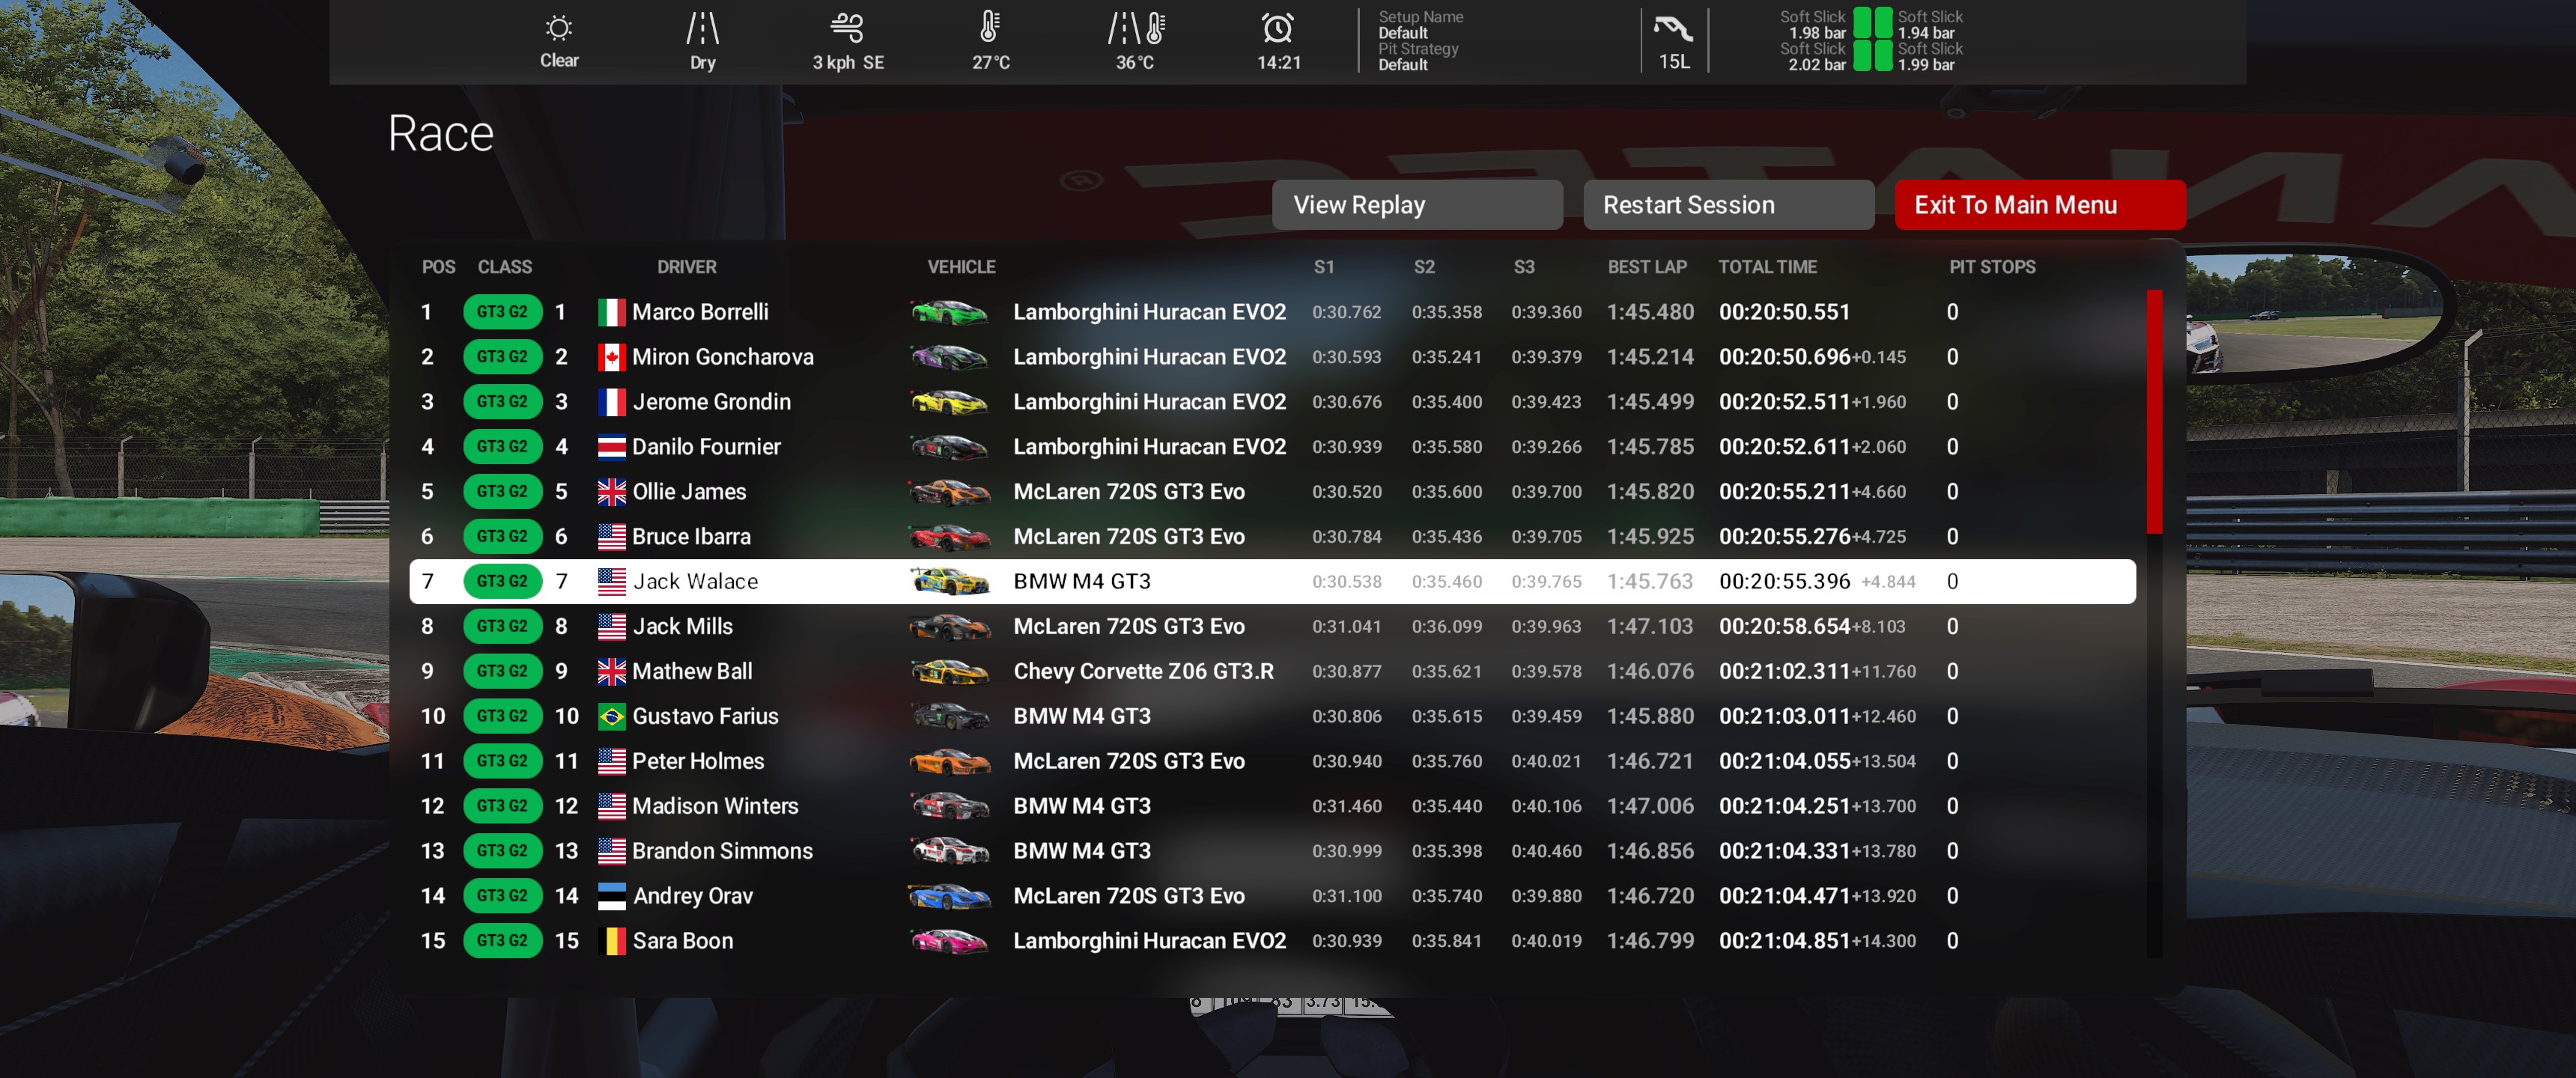Viewport: 2576px width, 1078px height.
Task: Select driver name Madison Winters
Action: [x=715, y=806]
